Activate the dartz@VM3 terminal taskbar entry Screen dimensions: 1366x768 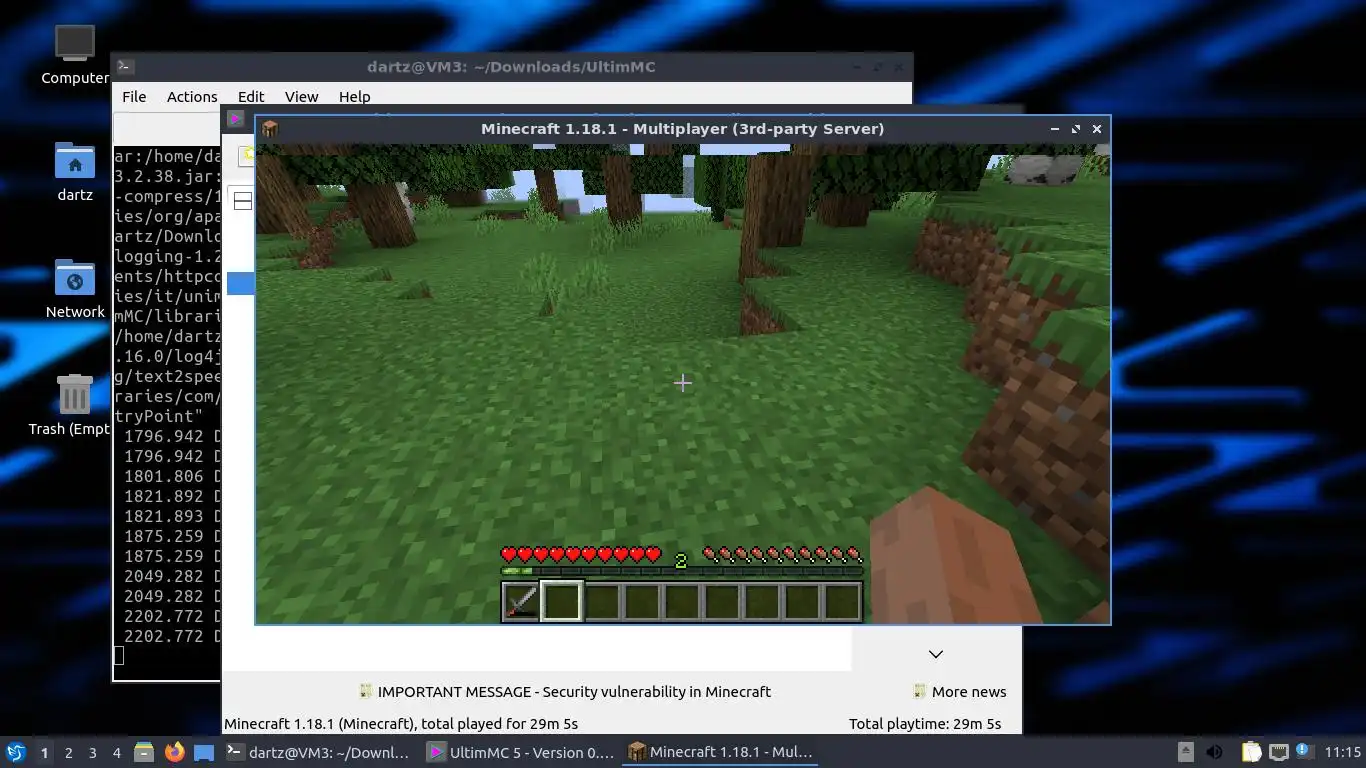click(319, 752)
